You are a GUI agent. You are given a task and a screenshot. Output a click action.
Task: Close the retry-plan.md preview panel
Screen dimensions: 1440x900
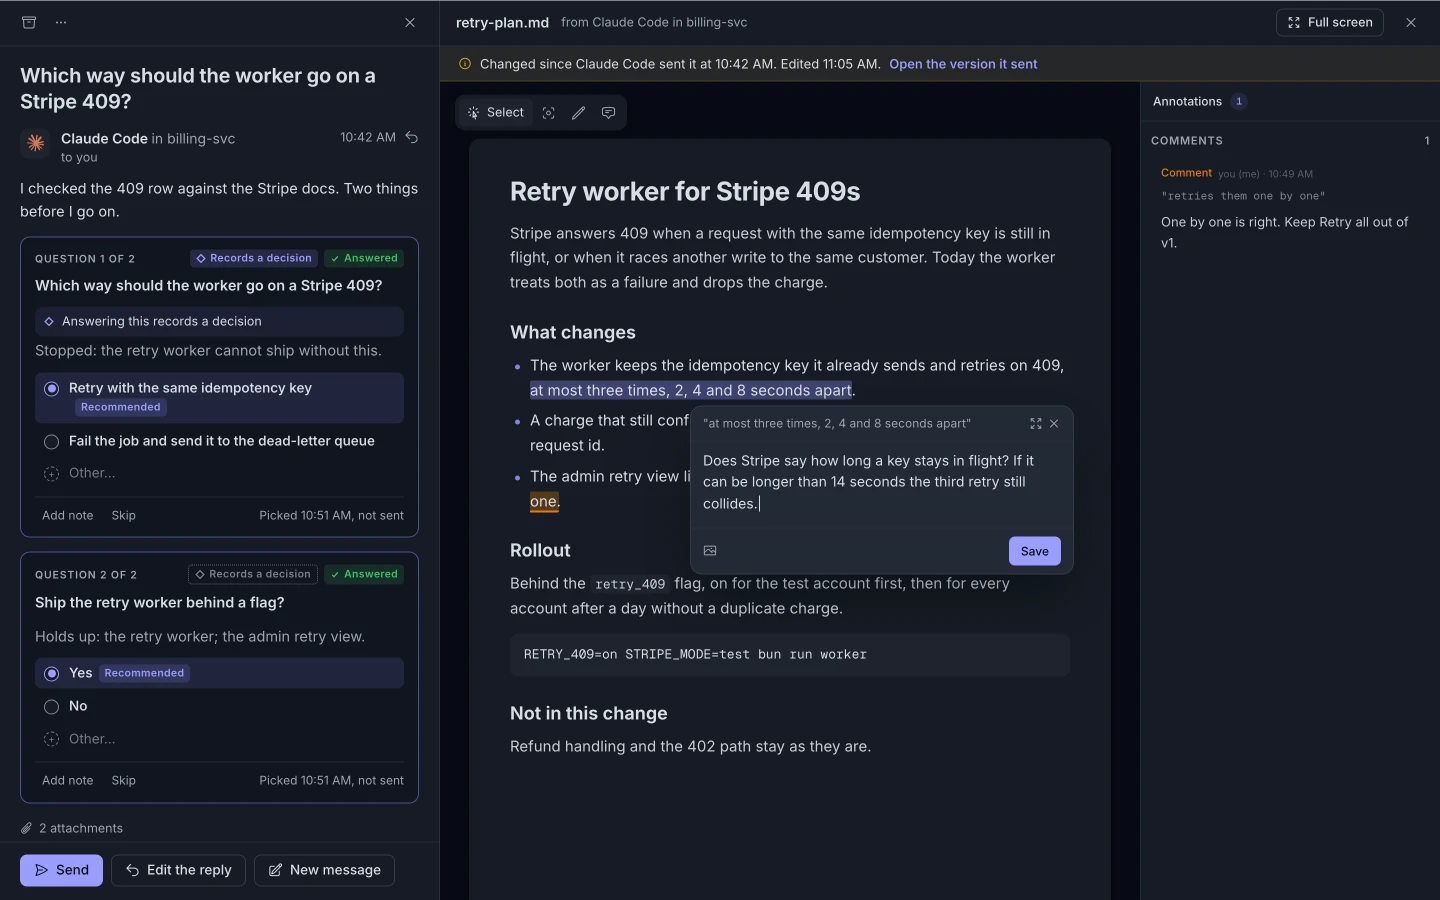[1411, 22]
